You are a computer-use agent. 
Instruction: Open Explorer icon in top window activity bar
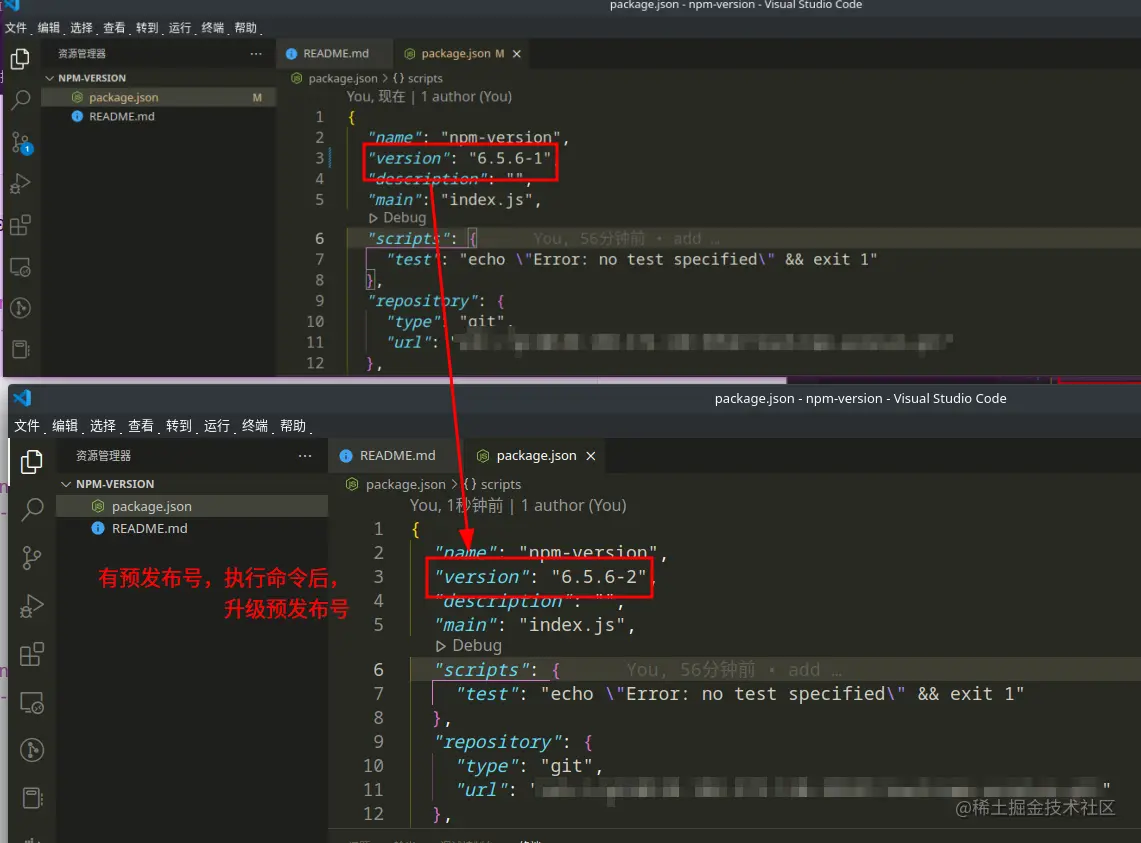(20, 59)
